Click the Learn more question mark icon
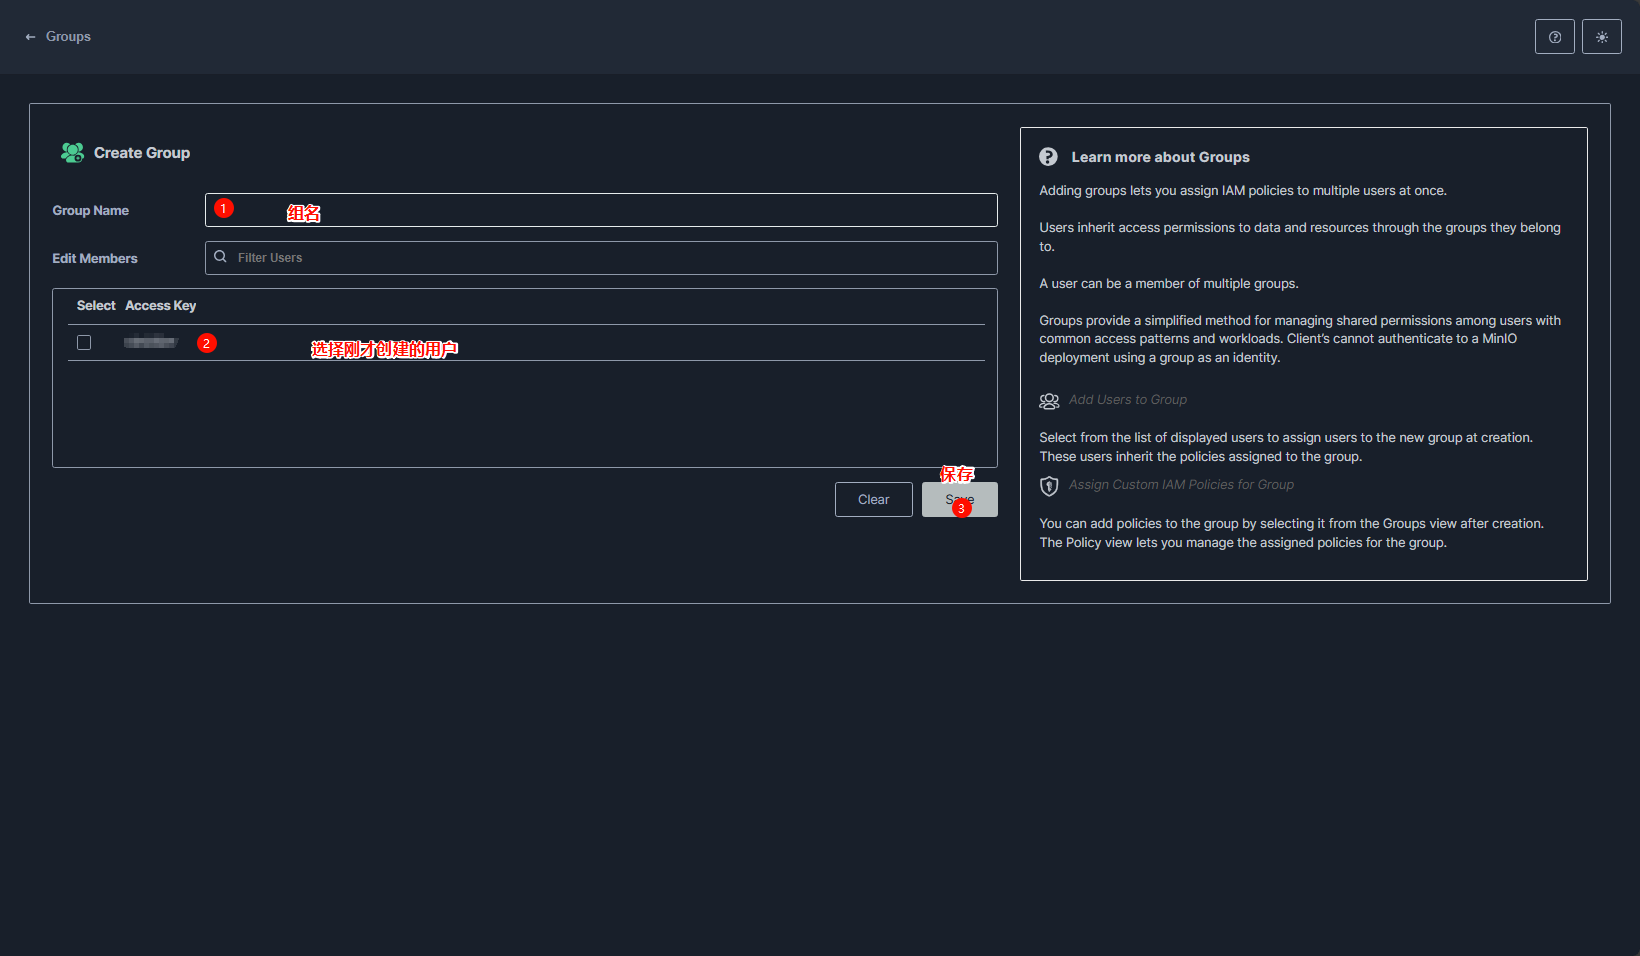1640x956 pixels. pyautogui.click(x=1048, y=157)
